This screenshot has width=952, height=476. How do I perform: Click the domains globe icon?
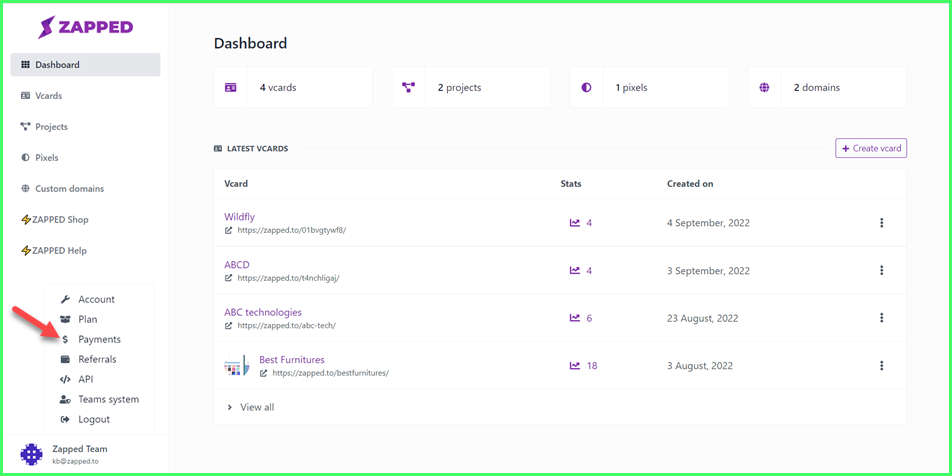point(764,87)
